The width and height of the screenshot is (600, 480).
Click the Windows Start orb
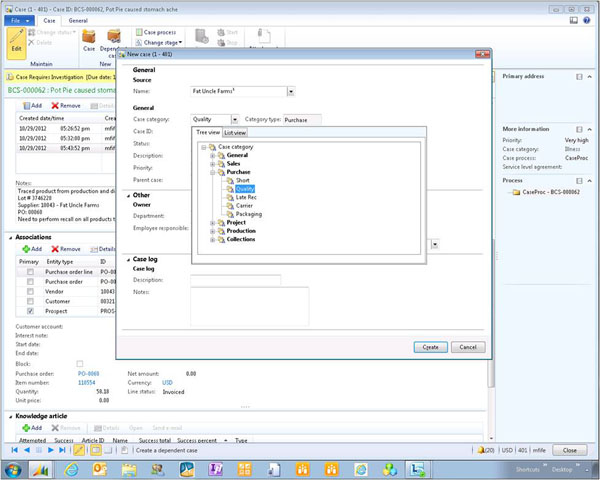(13, 469)
